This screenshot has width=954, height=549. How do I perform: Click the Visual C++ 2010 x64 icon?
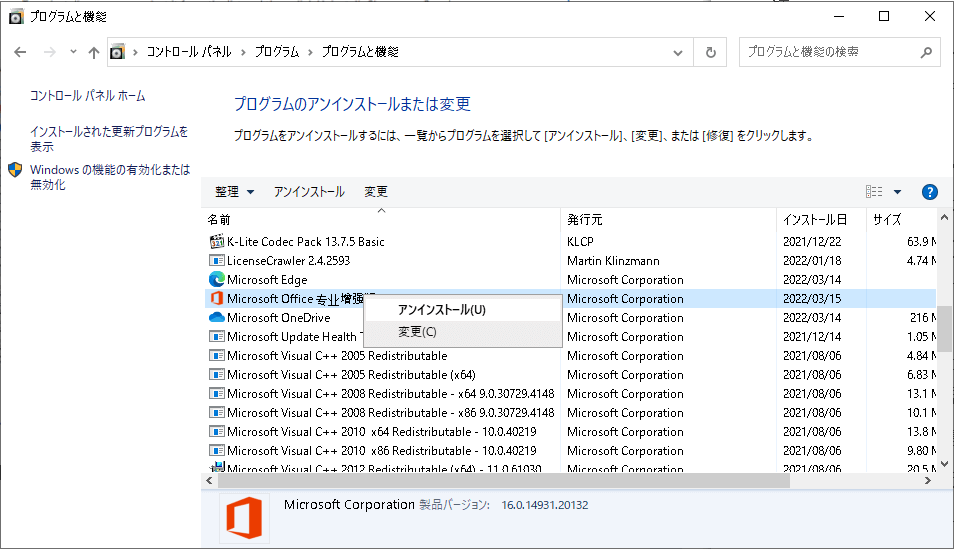pos(217,432)
